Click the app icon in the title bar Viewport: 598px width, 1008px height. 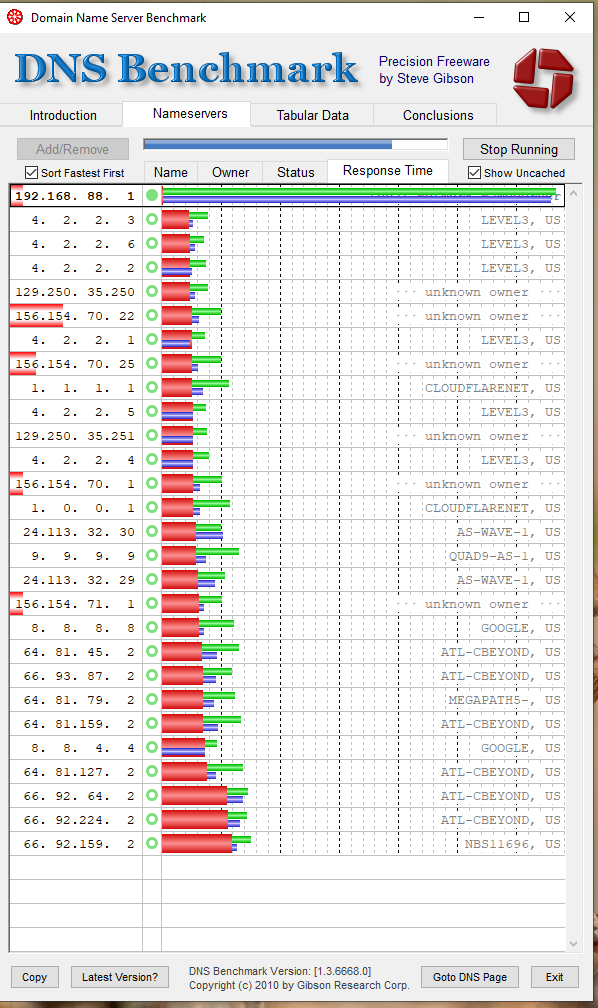[x=15, y=17]
